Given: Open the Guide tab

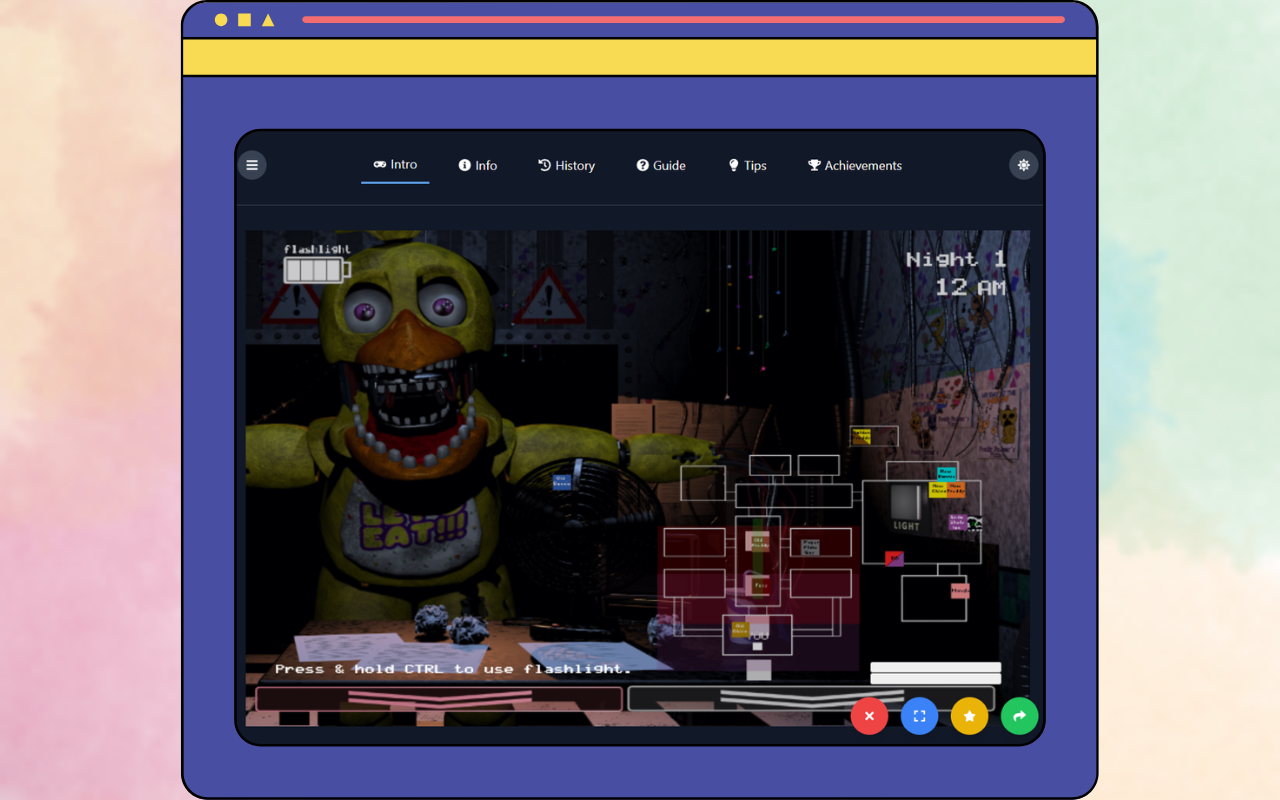Looking at the screenshot, I should 660,165.
